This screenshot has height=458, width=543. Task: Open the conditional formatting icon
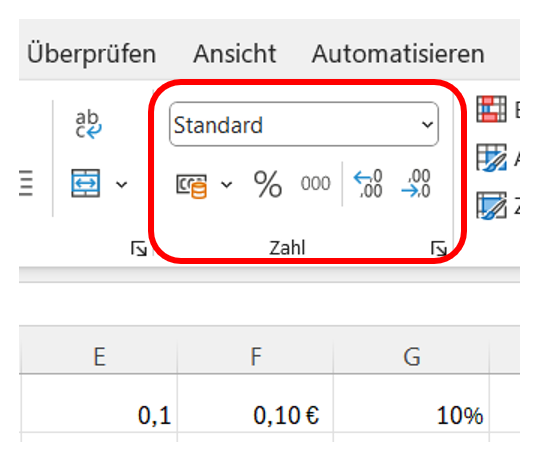coord(491,109)
